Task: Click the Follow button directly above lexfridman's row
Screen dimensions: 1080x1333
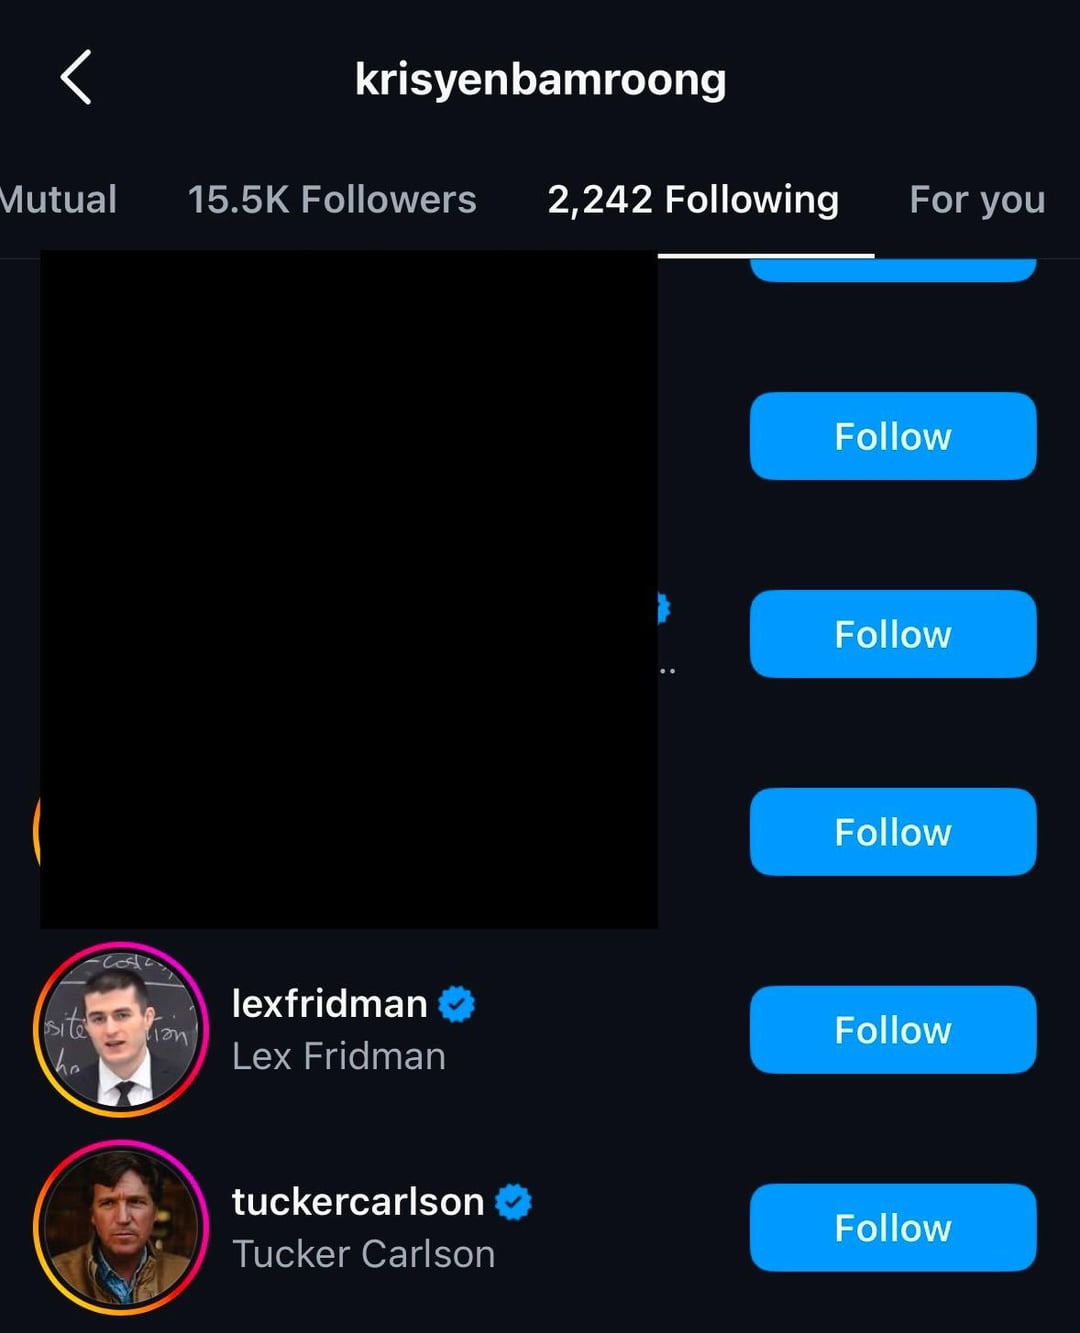Action: click(893, 832)
